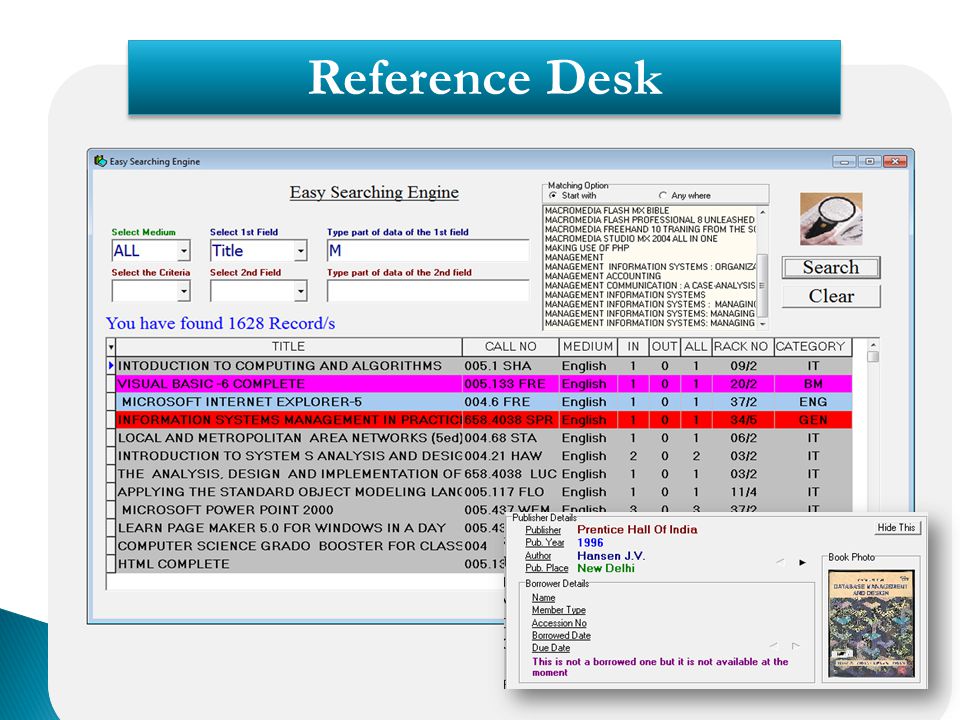Click call number 004.21 HAW cell

[x=511, y=456]
